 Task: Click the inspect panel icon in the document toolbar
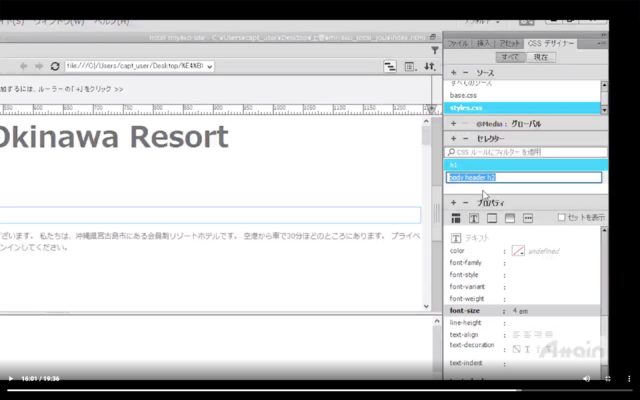coord(409,66)
